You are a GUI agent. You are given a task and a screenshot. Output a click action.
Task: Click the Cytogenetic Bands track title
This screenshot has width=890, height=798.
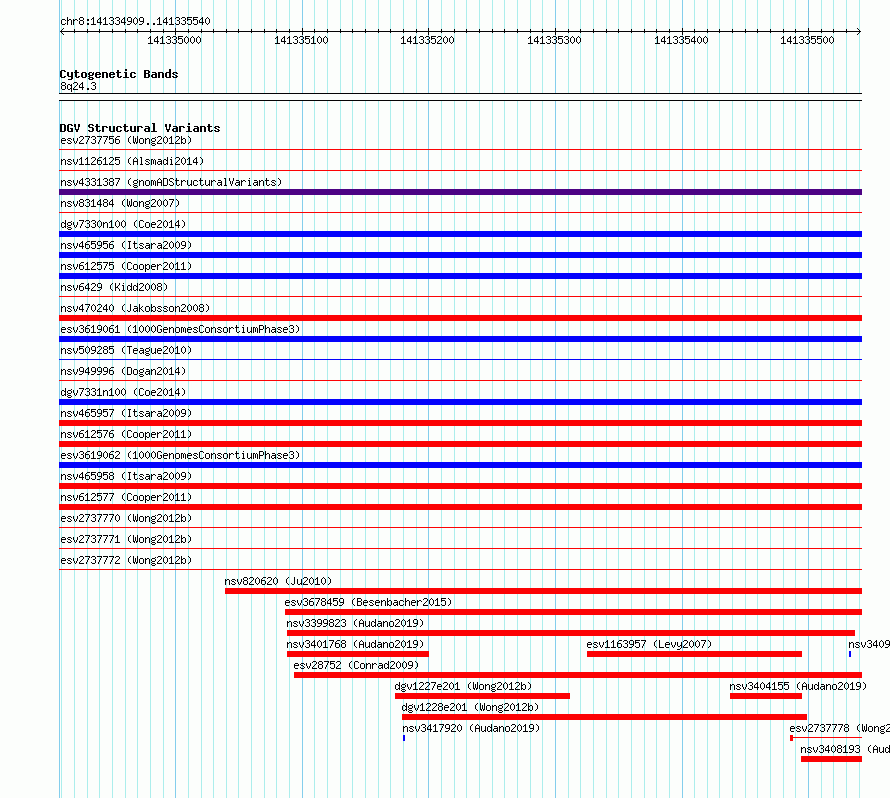119,74
